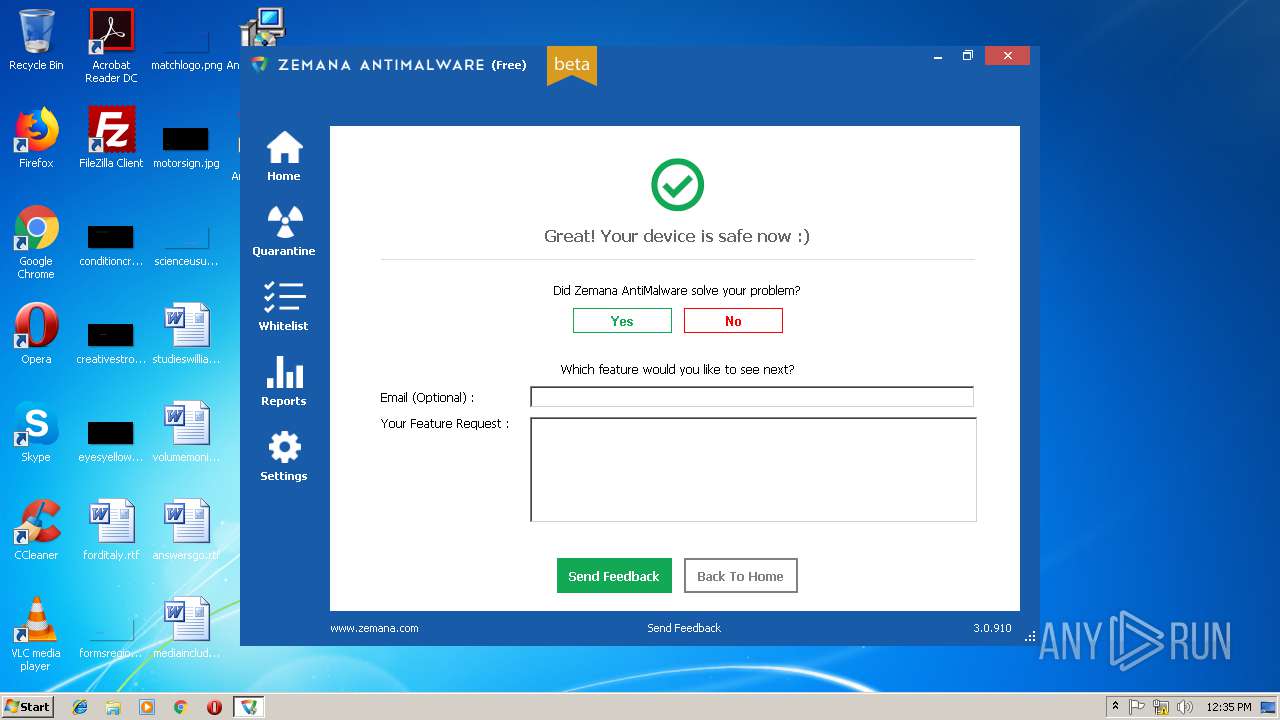The height and width of the screenshot is (720, 1280).
Task: Select the CCleaner desktop icon
Action: (x=36, y=530)
